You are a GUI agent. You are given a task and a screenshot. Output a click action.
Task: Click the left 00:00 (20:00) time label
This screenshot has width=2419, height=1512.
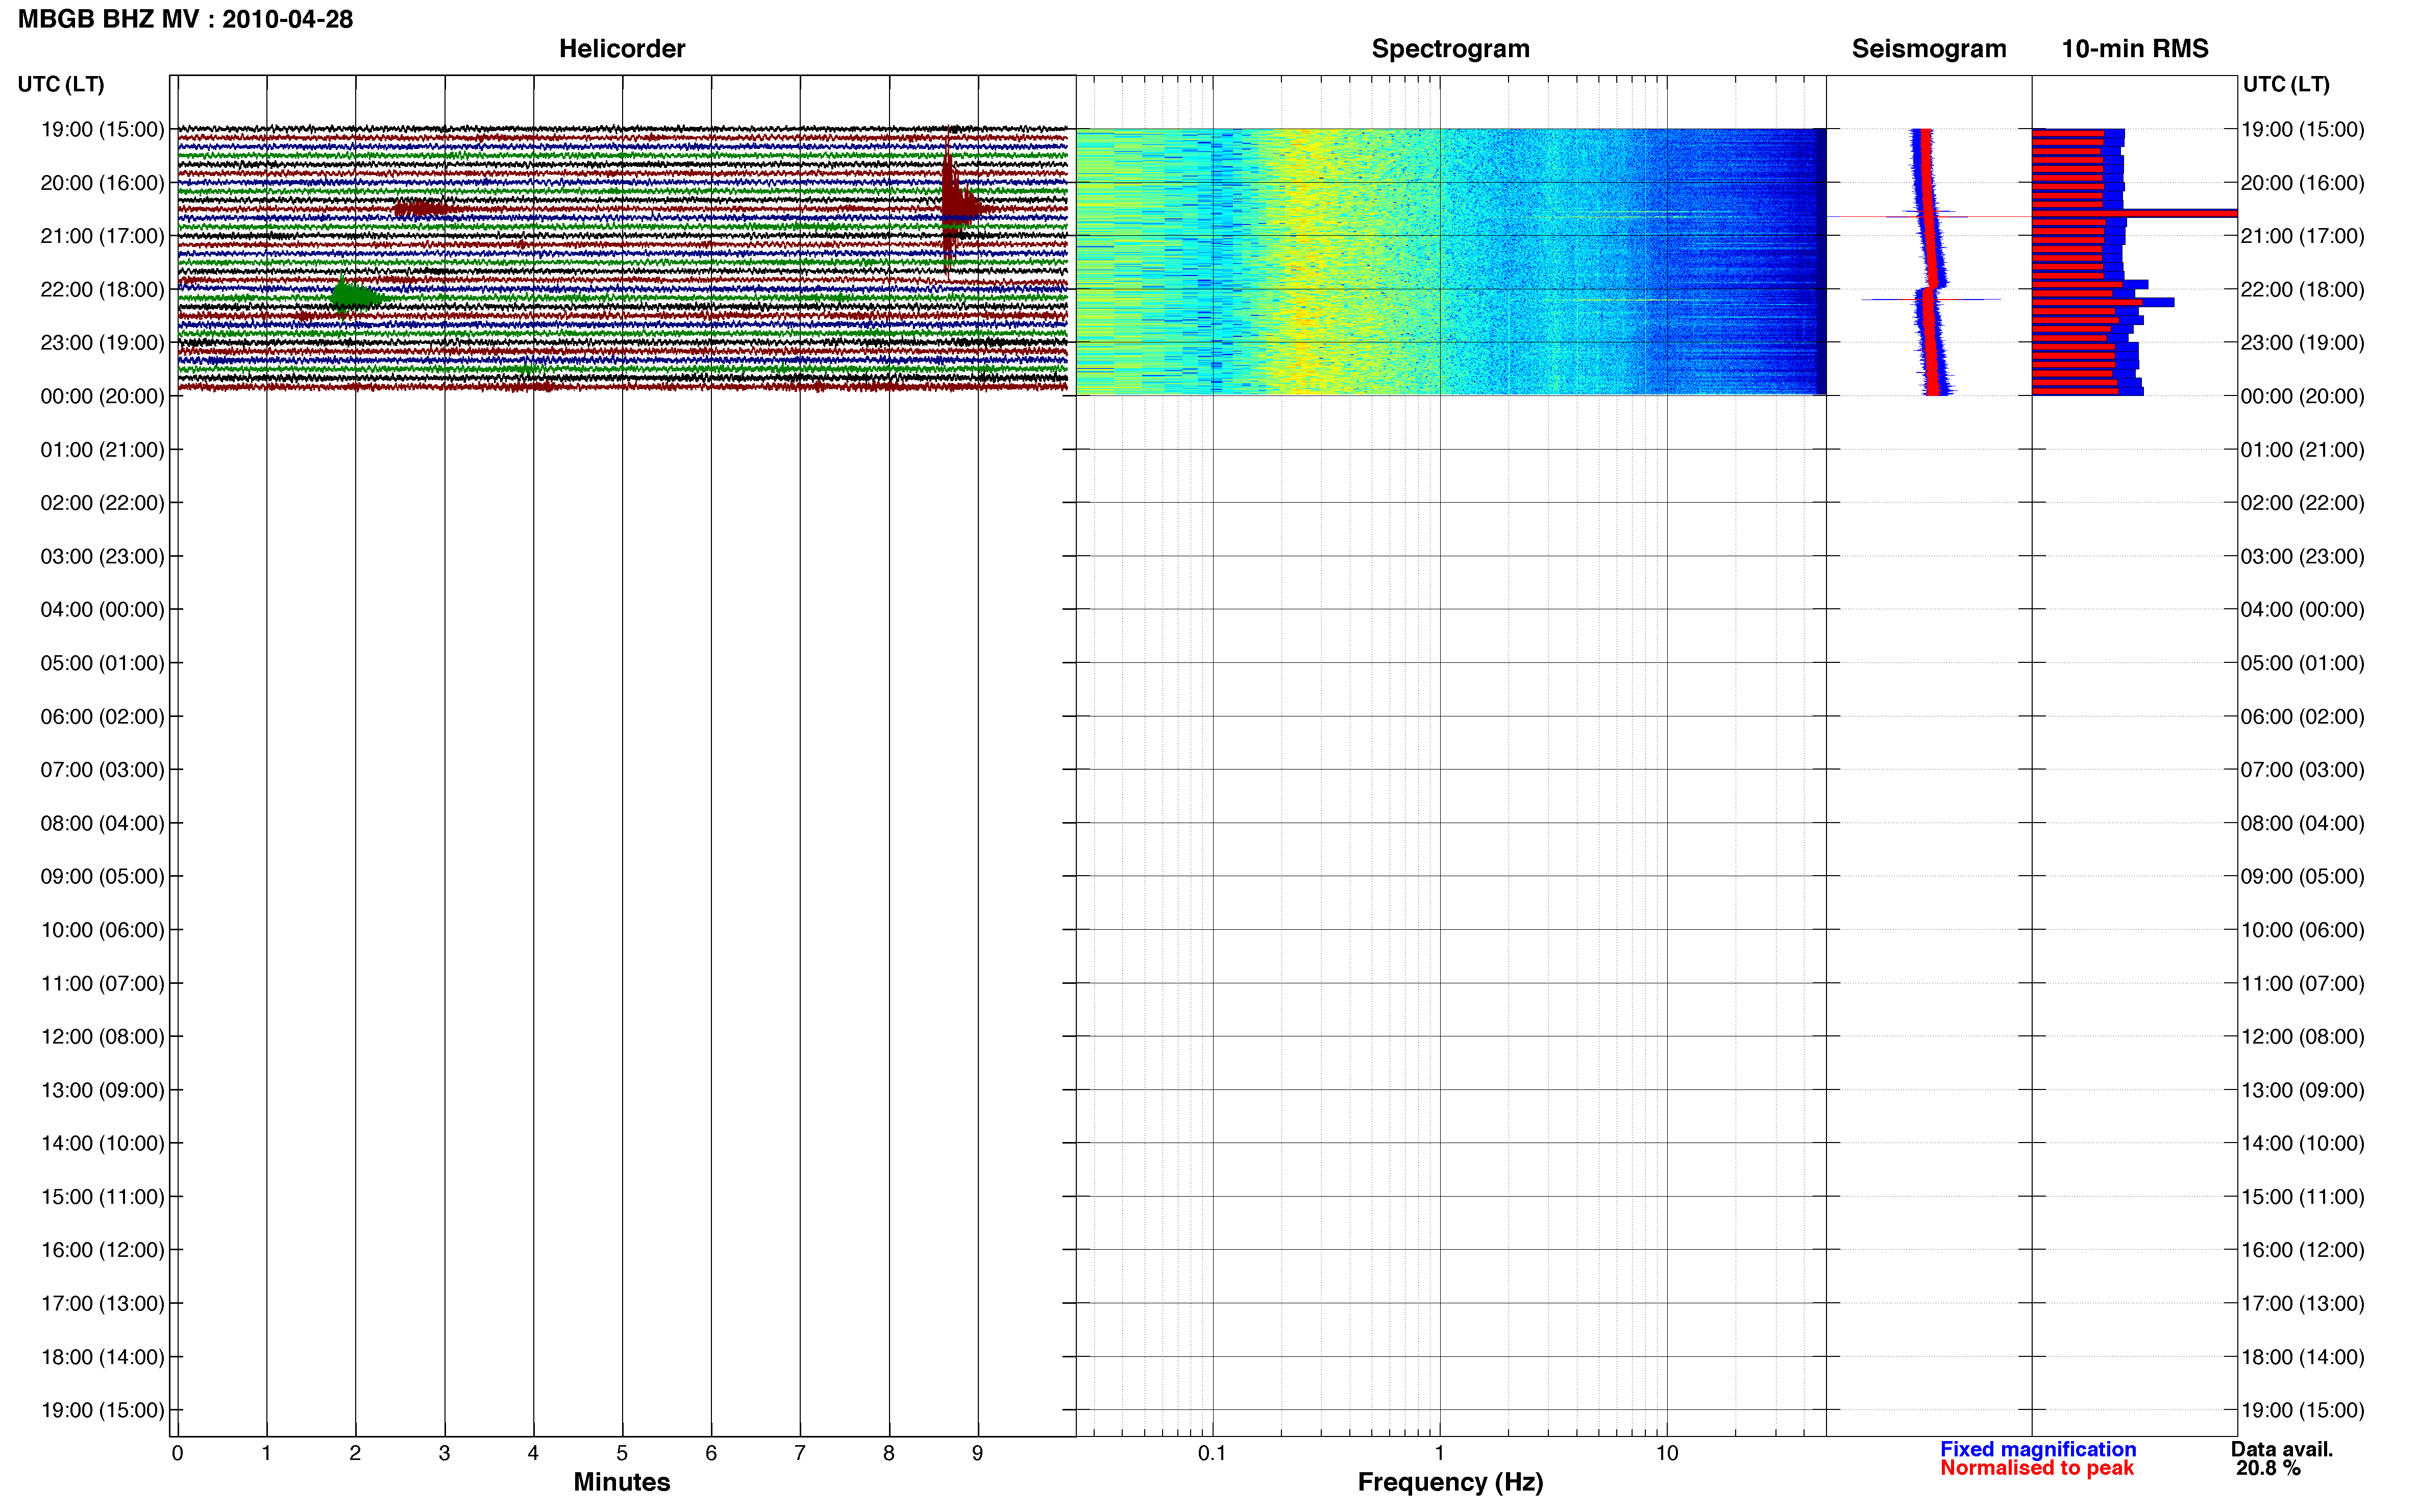pyautogui.click(x=102, y=396)
